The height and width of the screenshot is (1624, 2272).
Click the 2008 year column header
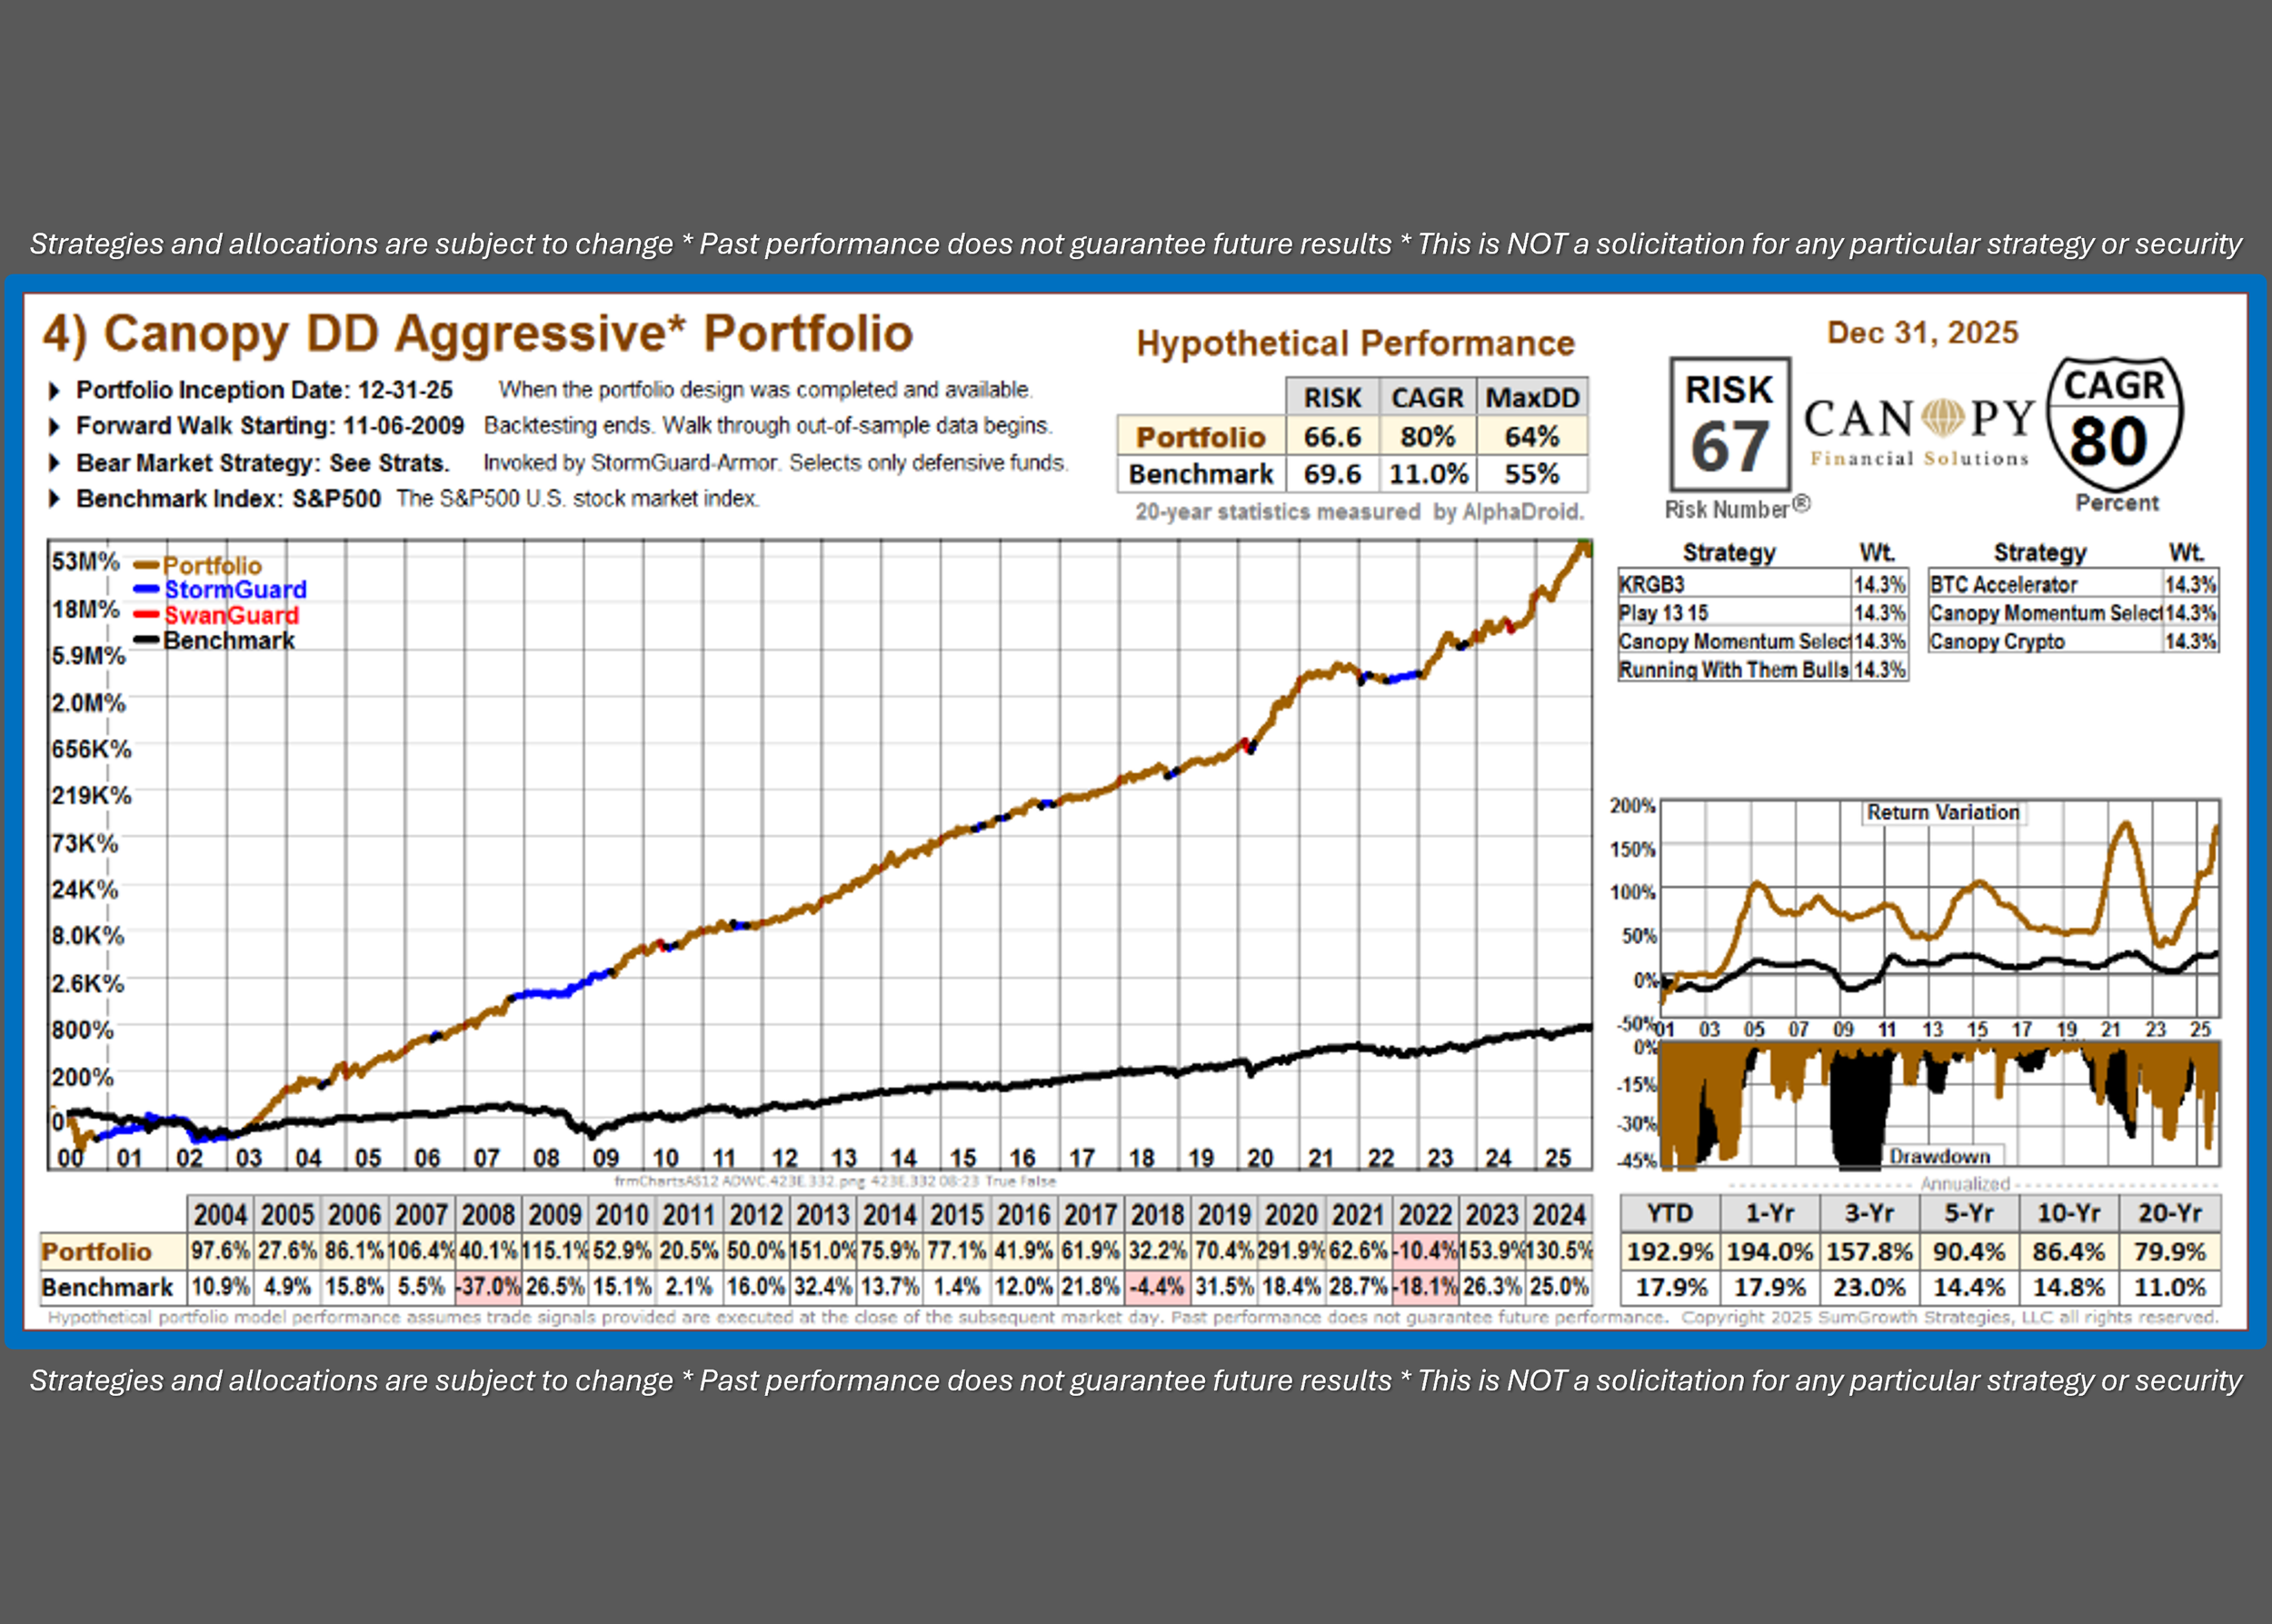[488, 1215]
